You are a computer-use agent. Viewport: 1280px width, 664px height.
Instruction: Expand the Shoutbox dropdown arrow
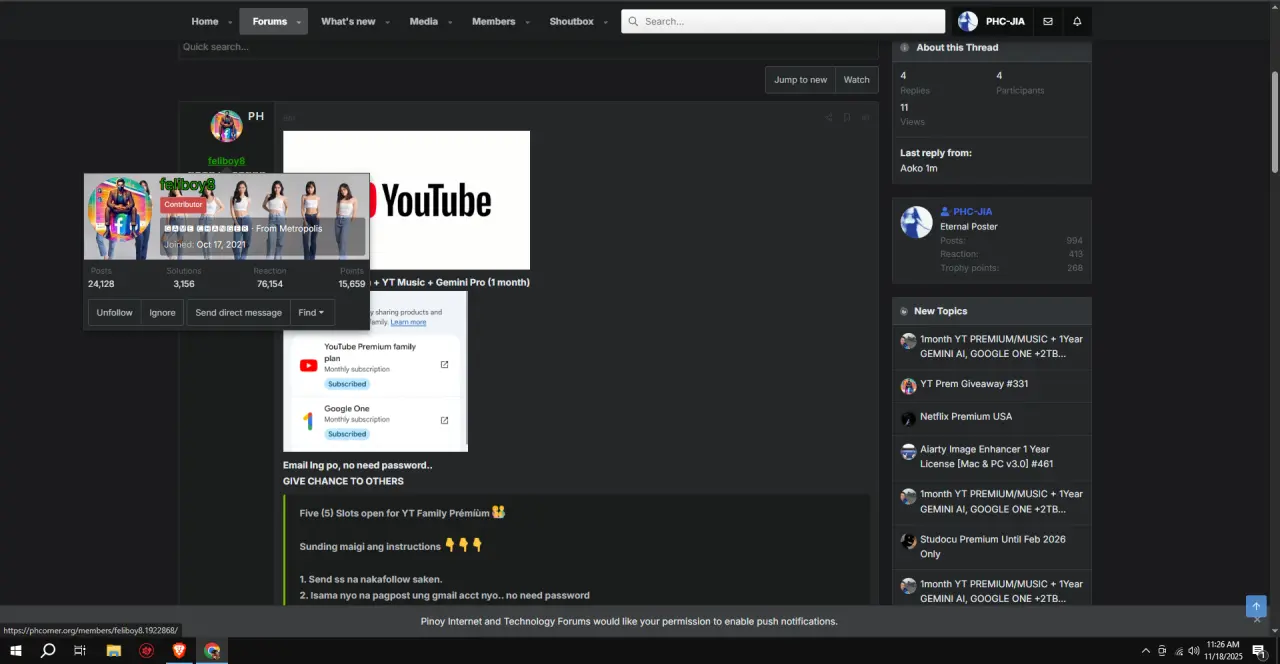click(x=605, y=22)
